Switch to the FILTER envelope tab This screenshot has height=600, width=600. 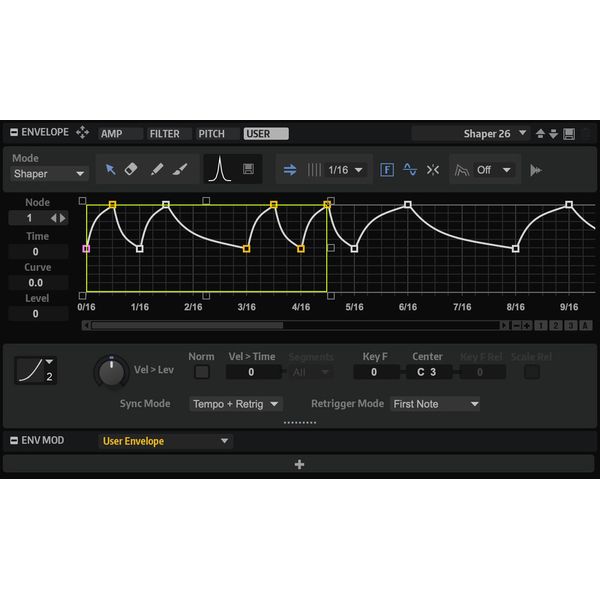tap(165, 133)
